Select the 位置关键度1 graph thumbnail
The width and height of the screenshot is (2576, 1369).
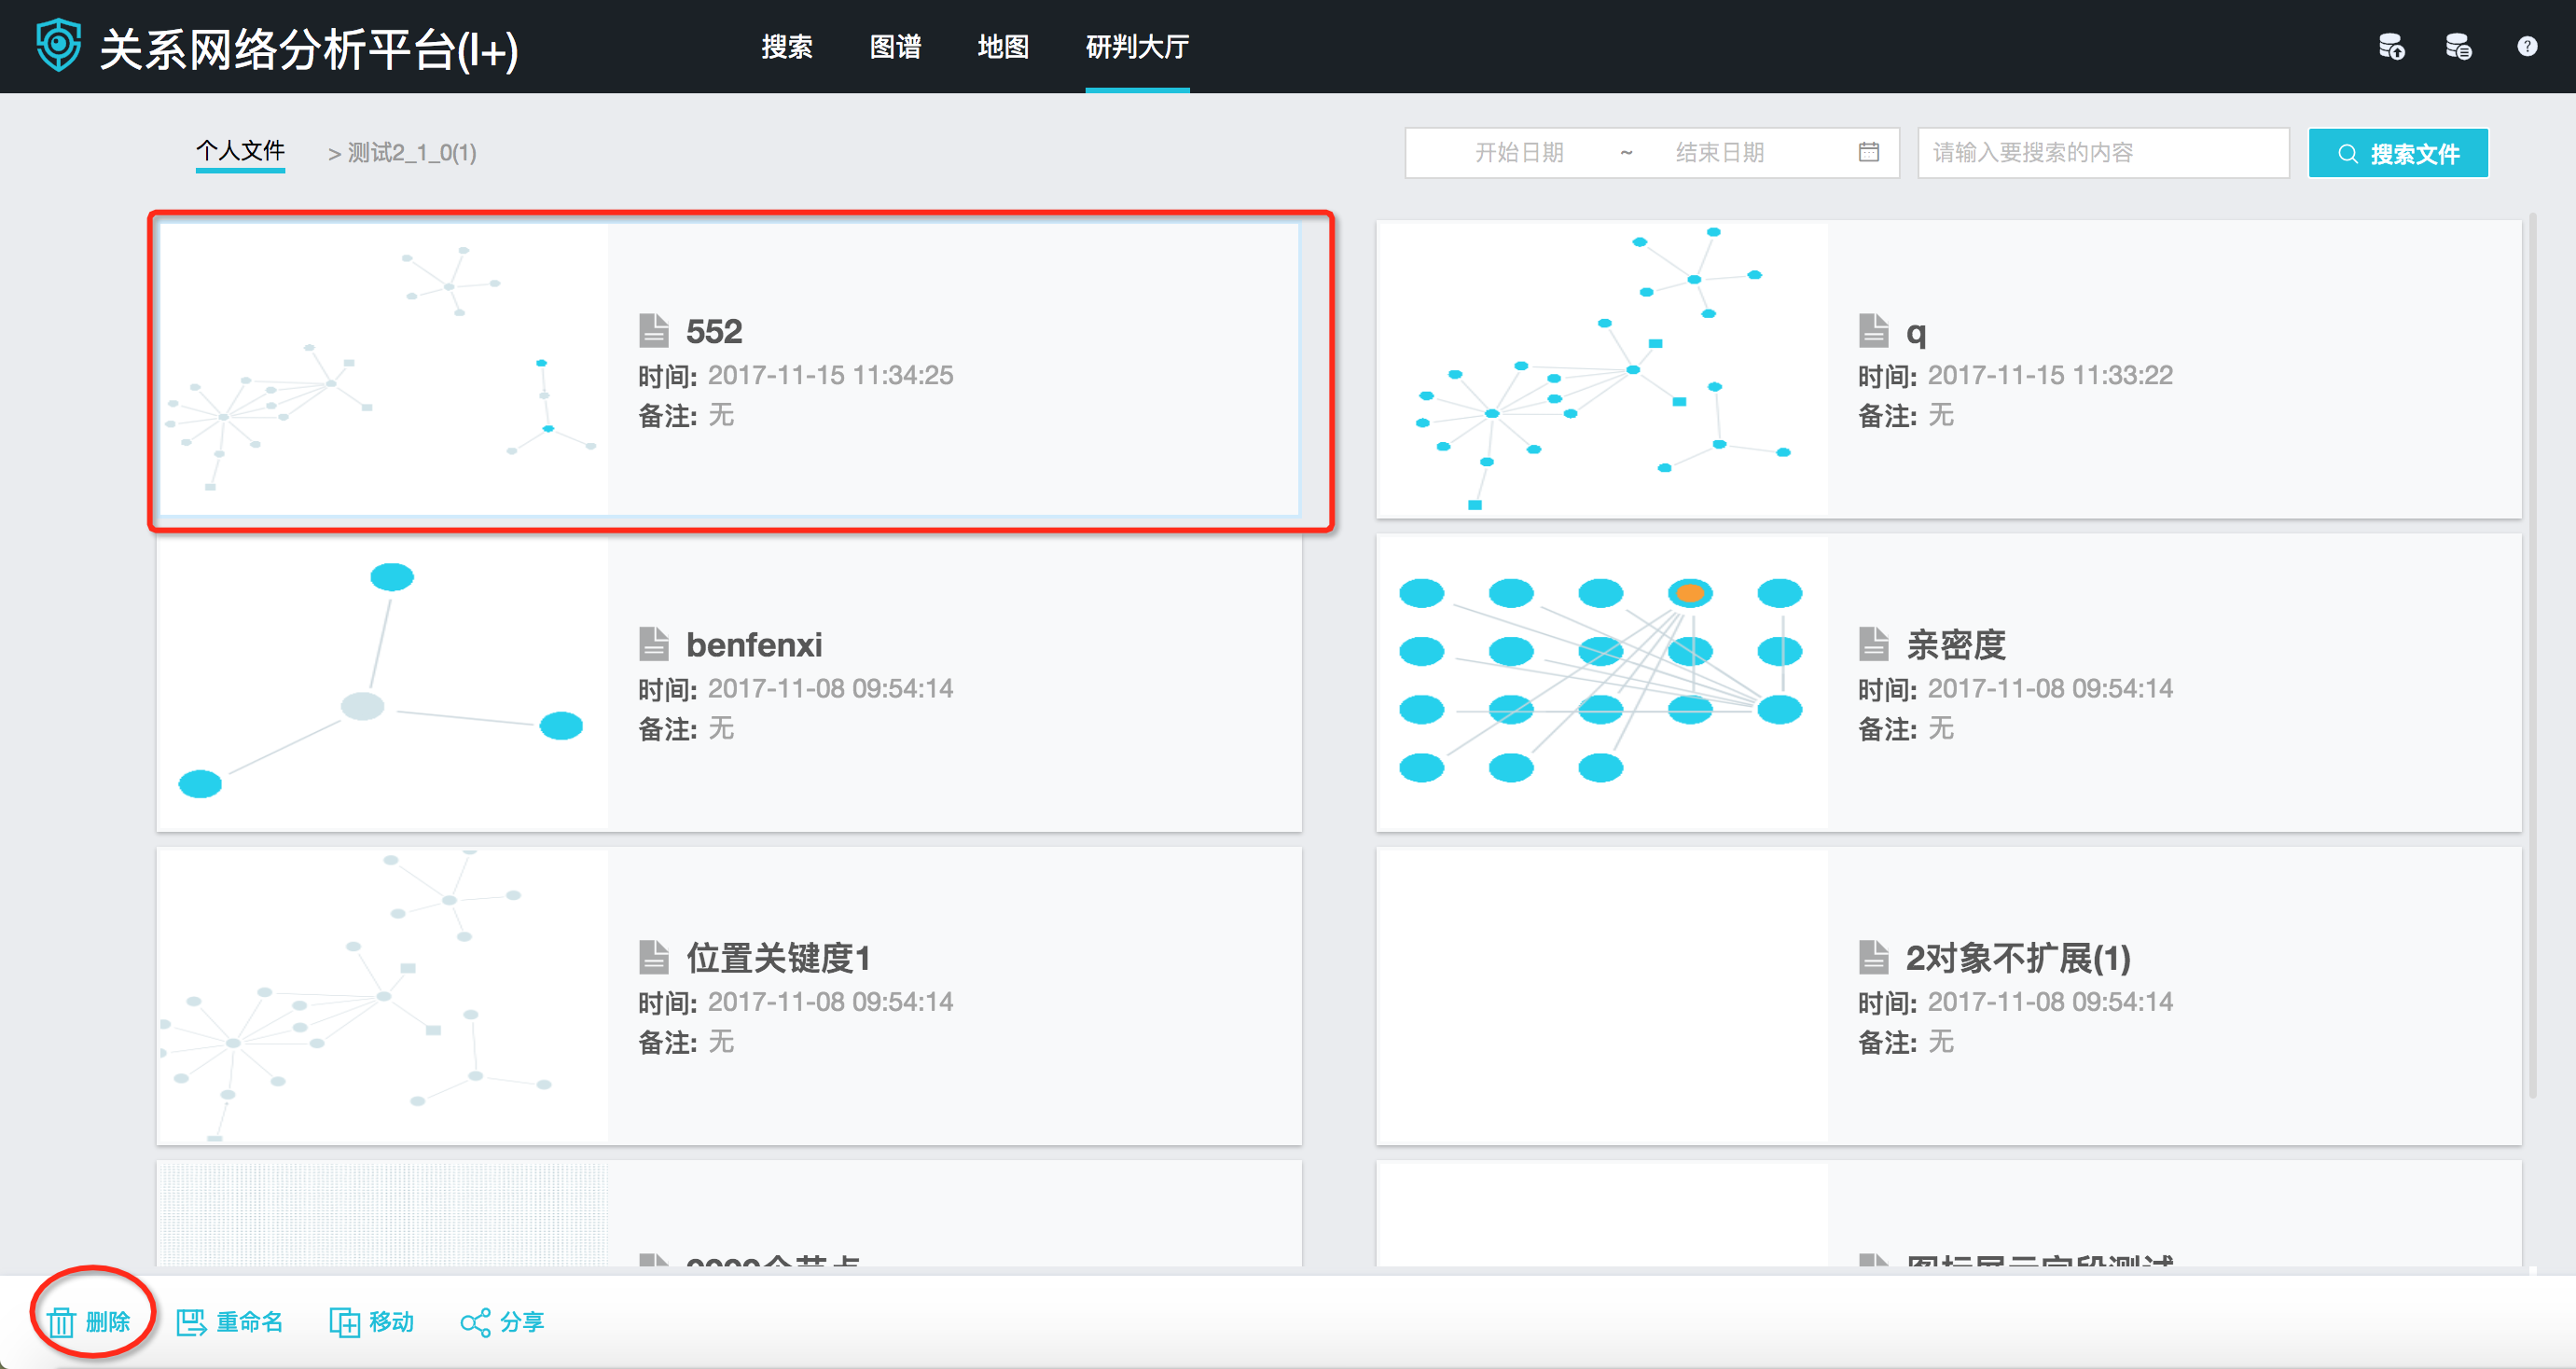click(x=383, y=996)
